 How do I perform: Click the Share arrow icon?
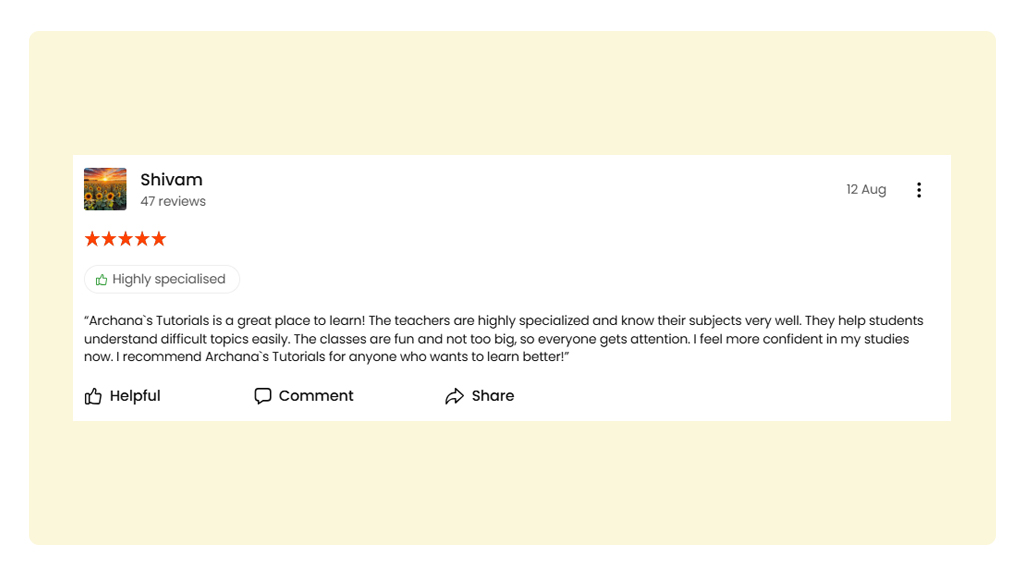click(454, 396)
